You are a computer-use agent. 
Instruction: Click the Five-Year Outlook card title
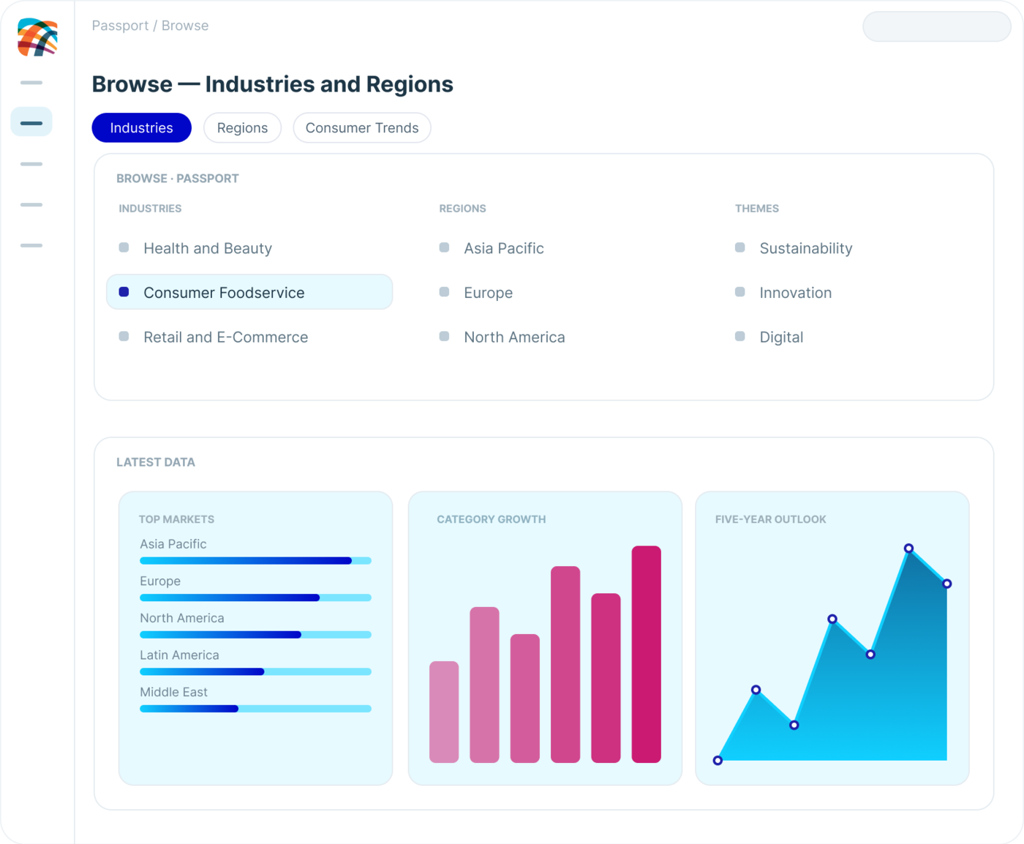771,519
